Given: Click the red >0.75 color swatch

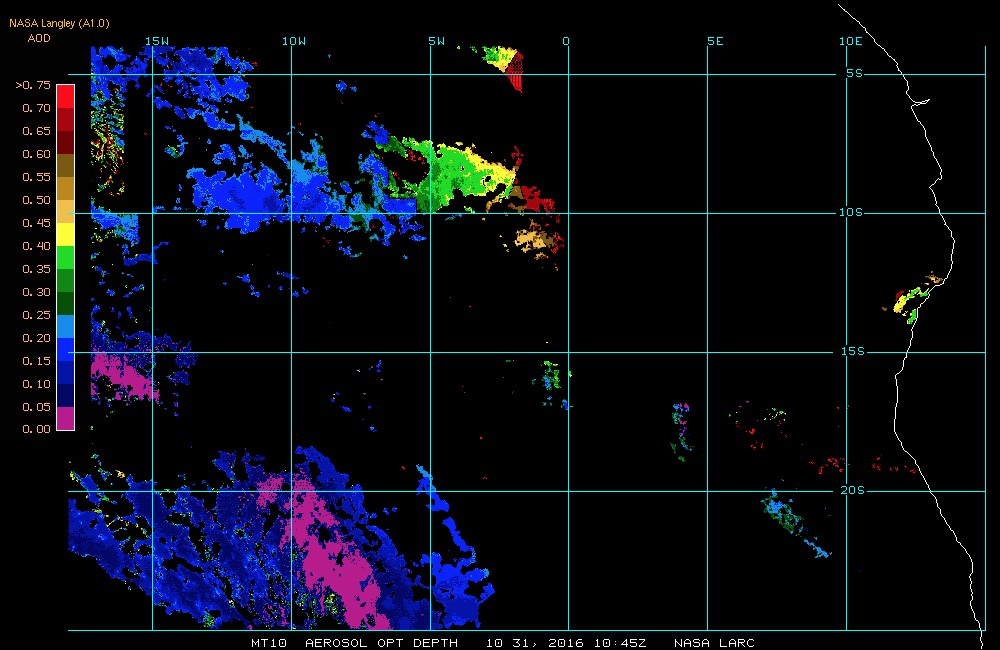Looking at the screenshot, I should tap(66, 96).
